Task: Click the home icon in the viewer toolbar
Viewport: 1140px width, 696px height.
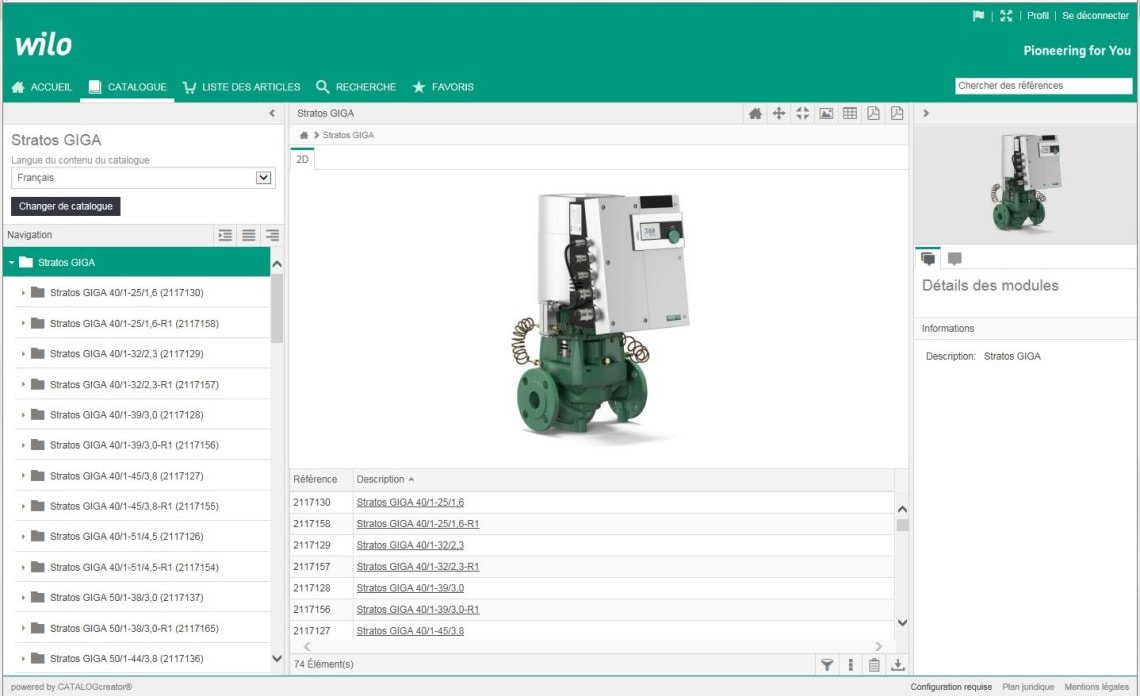Action: point(755,113)
